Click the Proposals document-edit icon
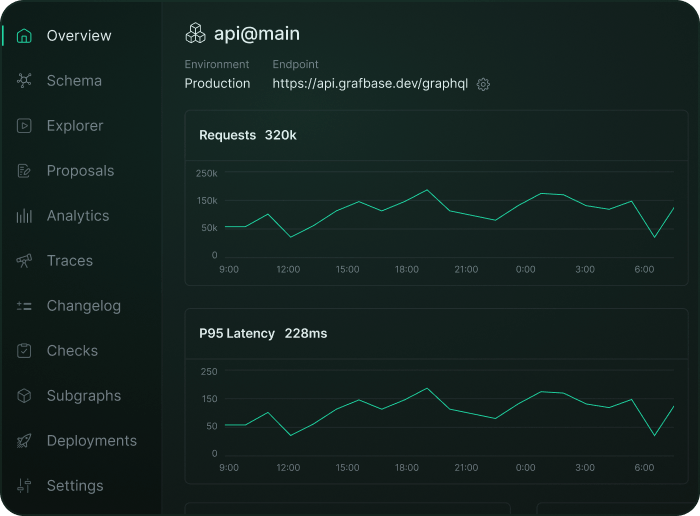This screenshot has height=516, width=700. [x=24, y=171]
